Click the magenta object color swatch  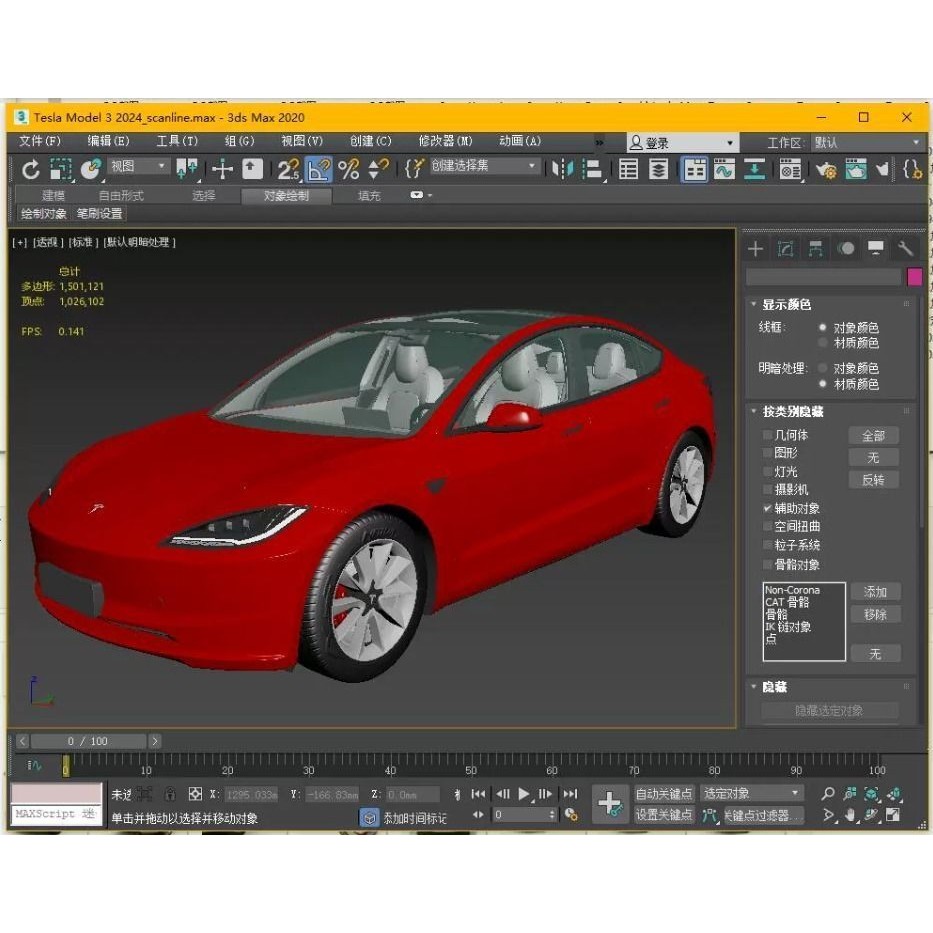pyautogui.click(x=915, y=277)
